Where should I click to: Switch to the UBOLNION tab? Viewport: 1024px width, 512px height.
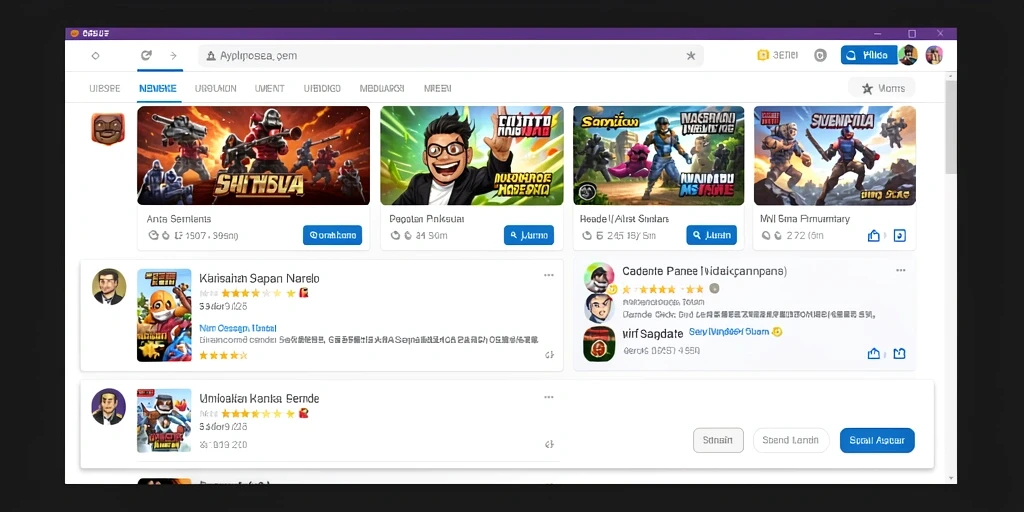click(x=216, y=88)
